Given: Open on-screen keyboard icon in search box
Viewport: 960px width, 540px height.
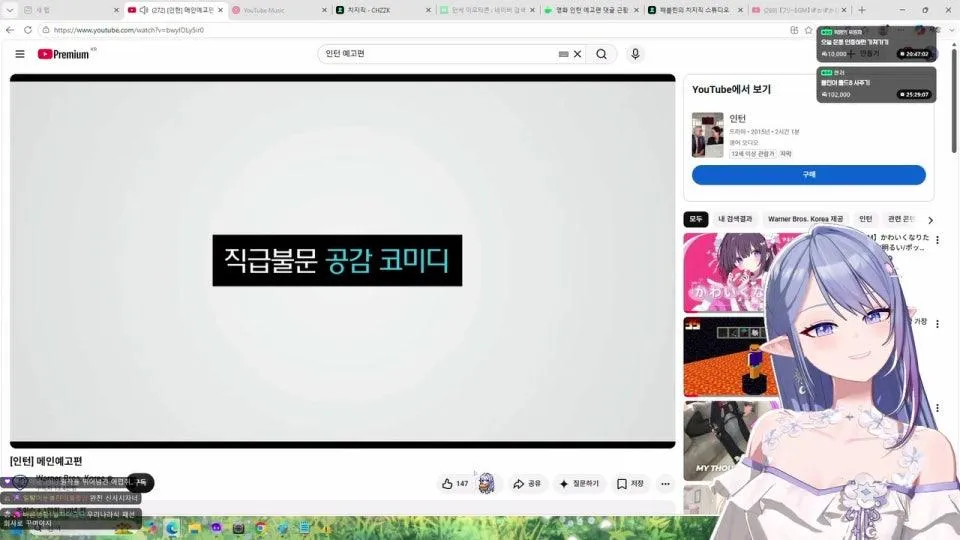Looking at the screenshot, I should click(x=563, y=54).
